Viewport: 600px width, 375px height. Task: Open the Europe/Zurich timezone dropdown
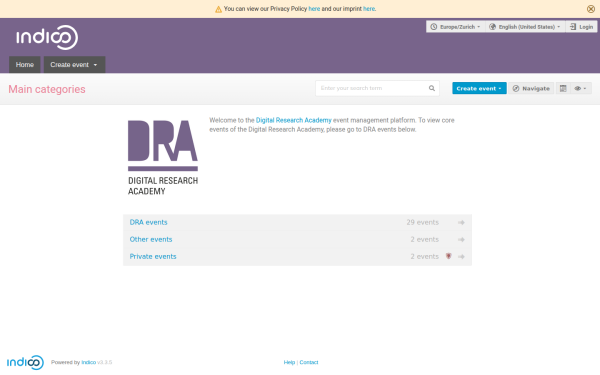click(x=455, y=27)
